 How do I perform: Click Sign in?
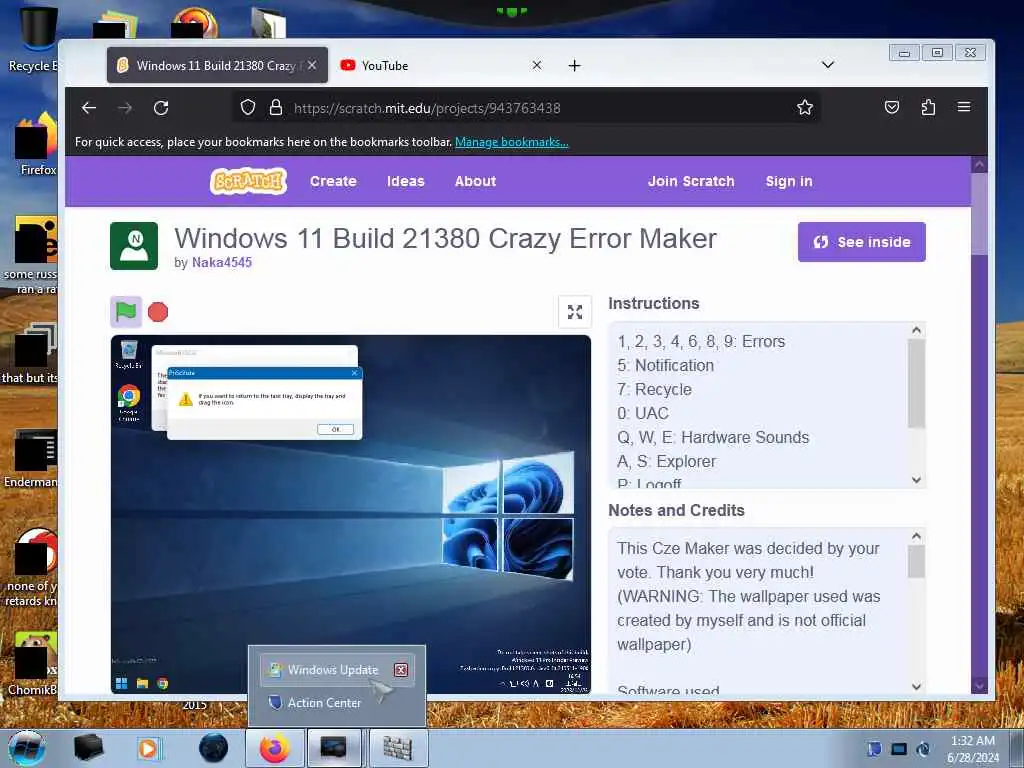click(x=789, y=181)
